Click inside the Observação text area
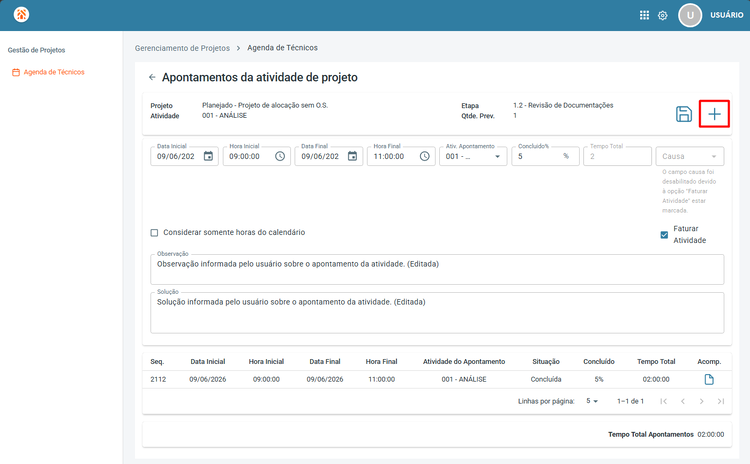The image size is (750, 464). pos(437,269)
